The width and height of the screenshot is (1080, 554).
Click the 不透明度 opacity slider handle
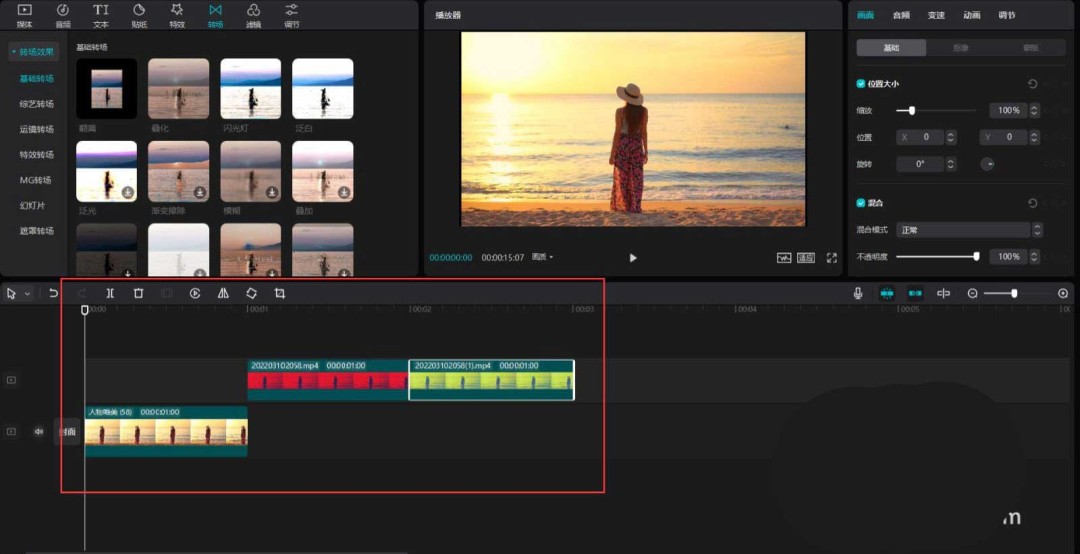pyautogui.click(x=976, y=257)
